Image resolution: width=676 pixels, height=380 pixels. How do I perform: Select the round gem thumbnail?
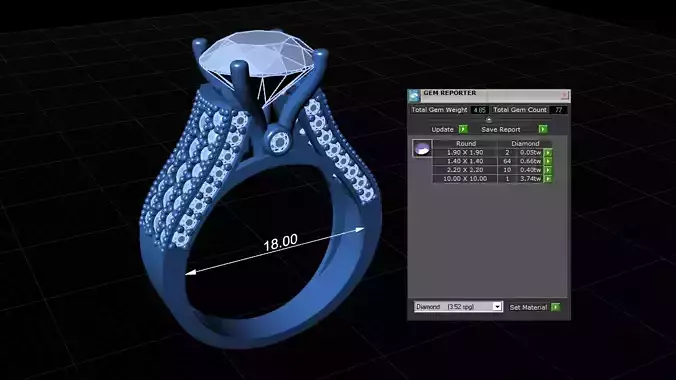(422, 148)
